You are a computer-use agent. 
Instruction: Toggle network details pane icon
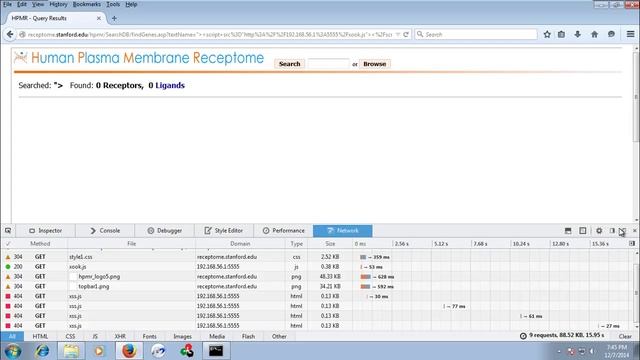(632, 244)
